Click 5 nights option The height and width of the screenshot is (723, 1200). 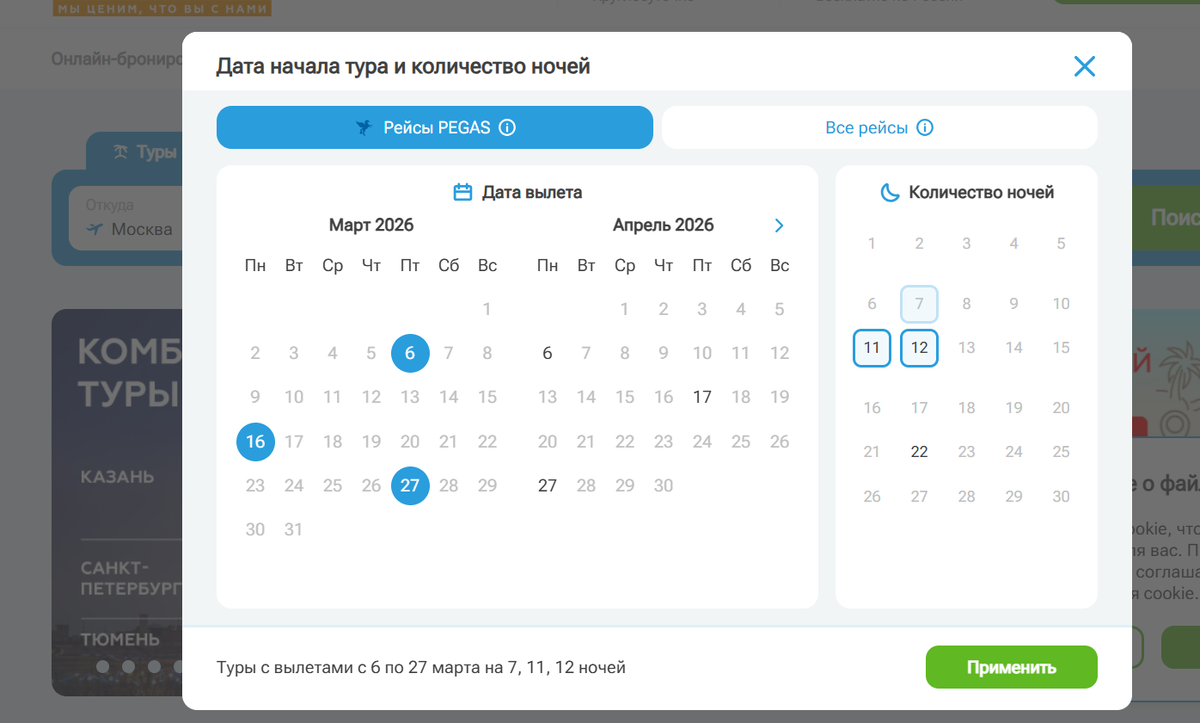[1061, 243]
